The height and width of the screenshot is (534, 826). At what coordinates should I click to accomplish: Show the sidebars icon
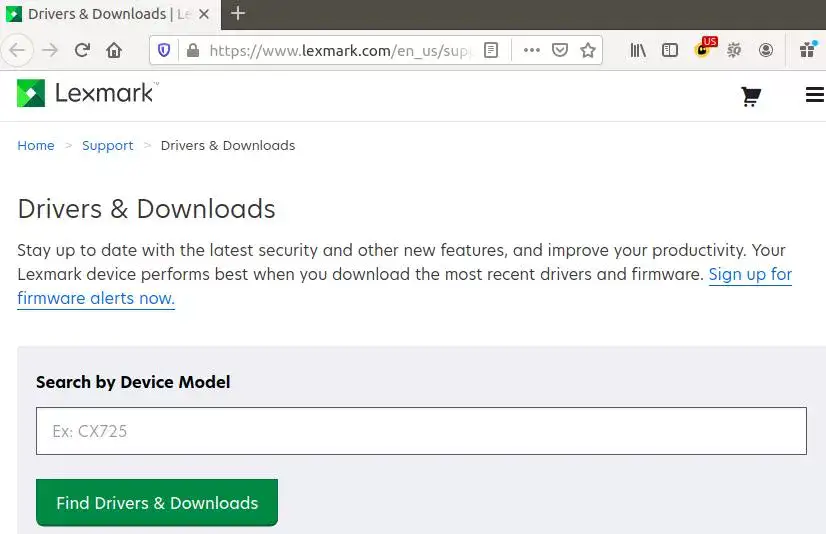click(x=670, y=51)
